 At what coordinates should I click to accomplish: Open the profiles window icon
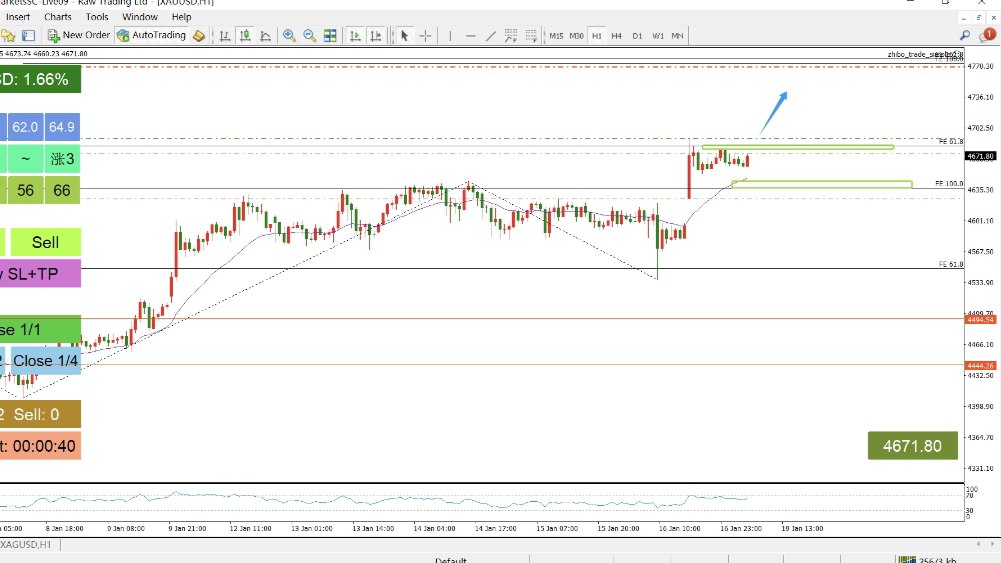29,36
